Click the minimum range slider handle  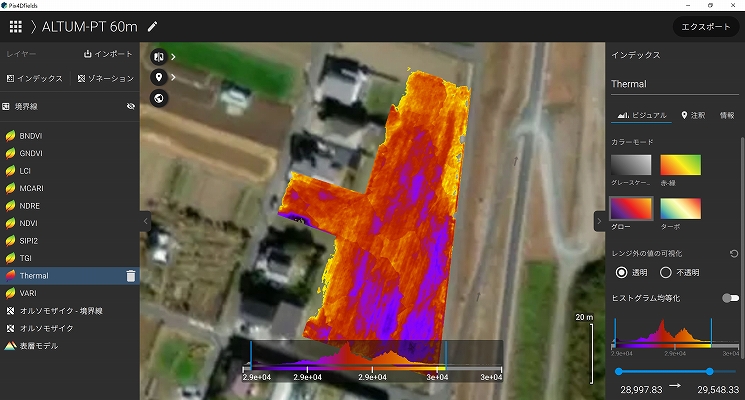pyautogui.click(x=618, y=371)
